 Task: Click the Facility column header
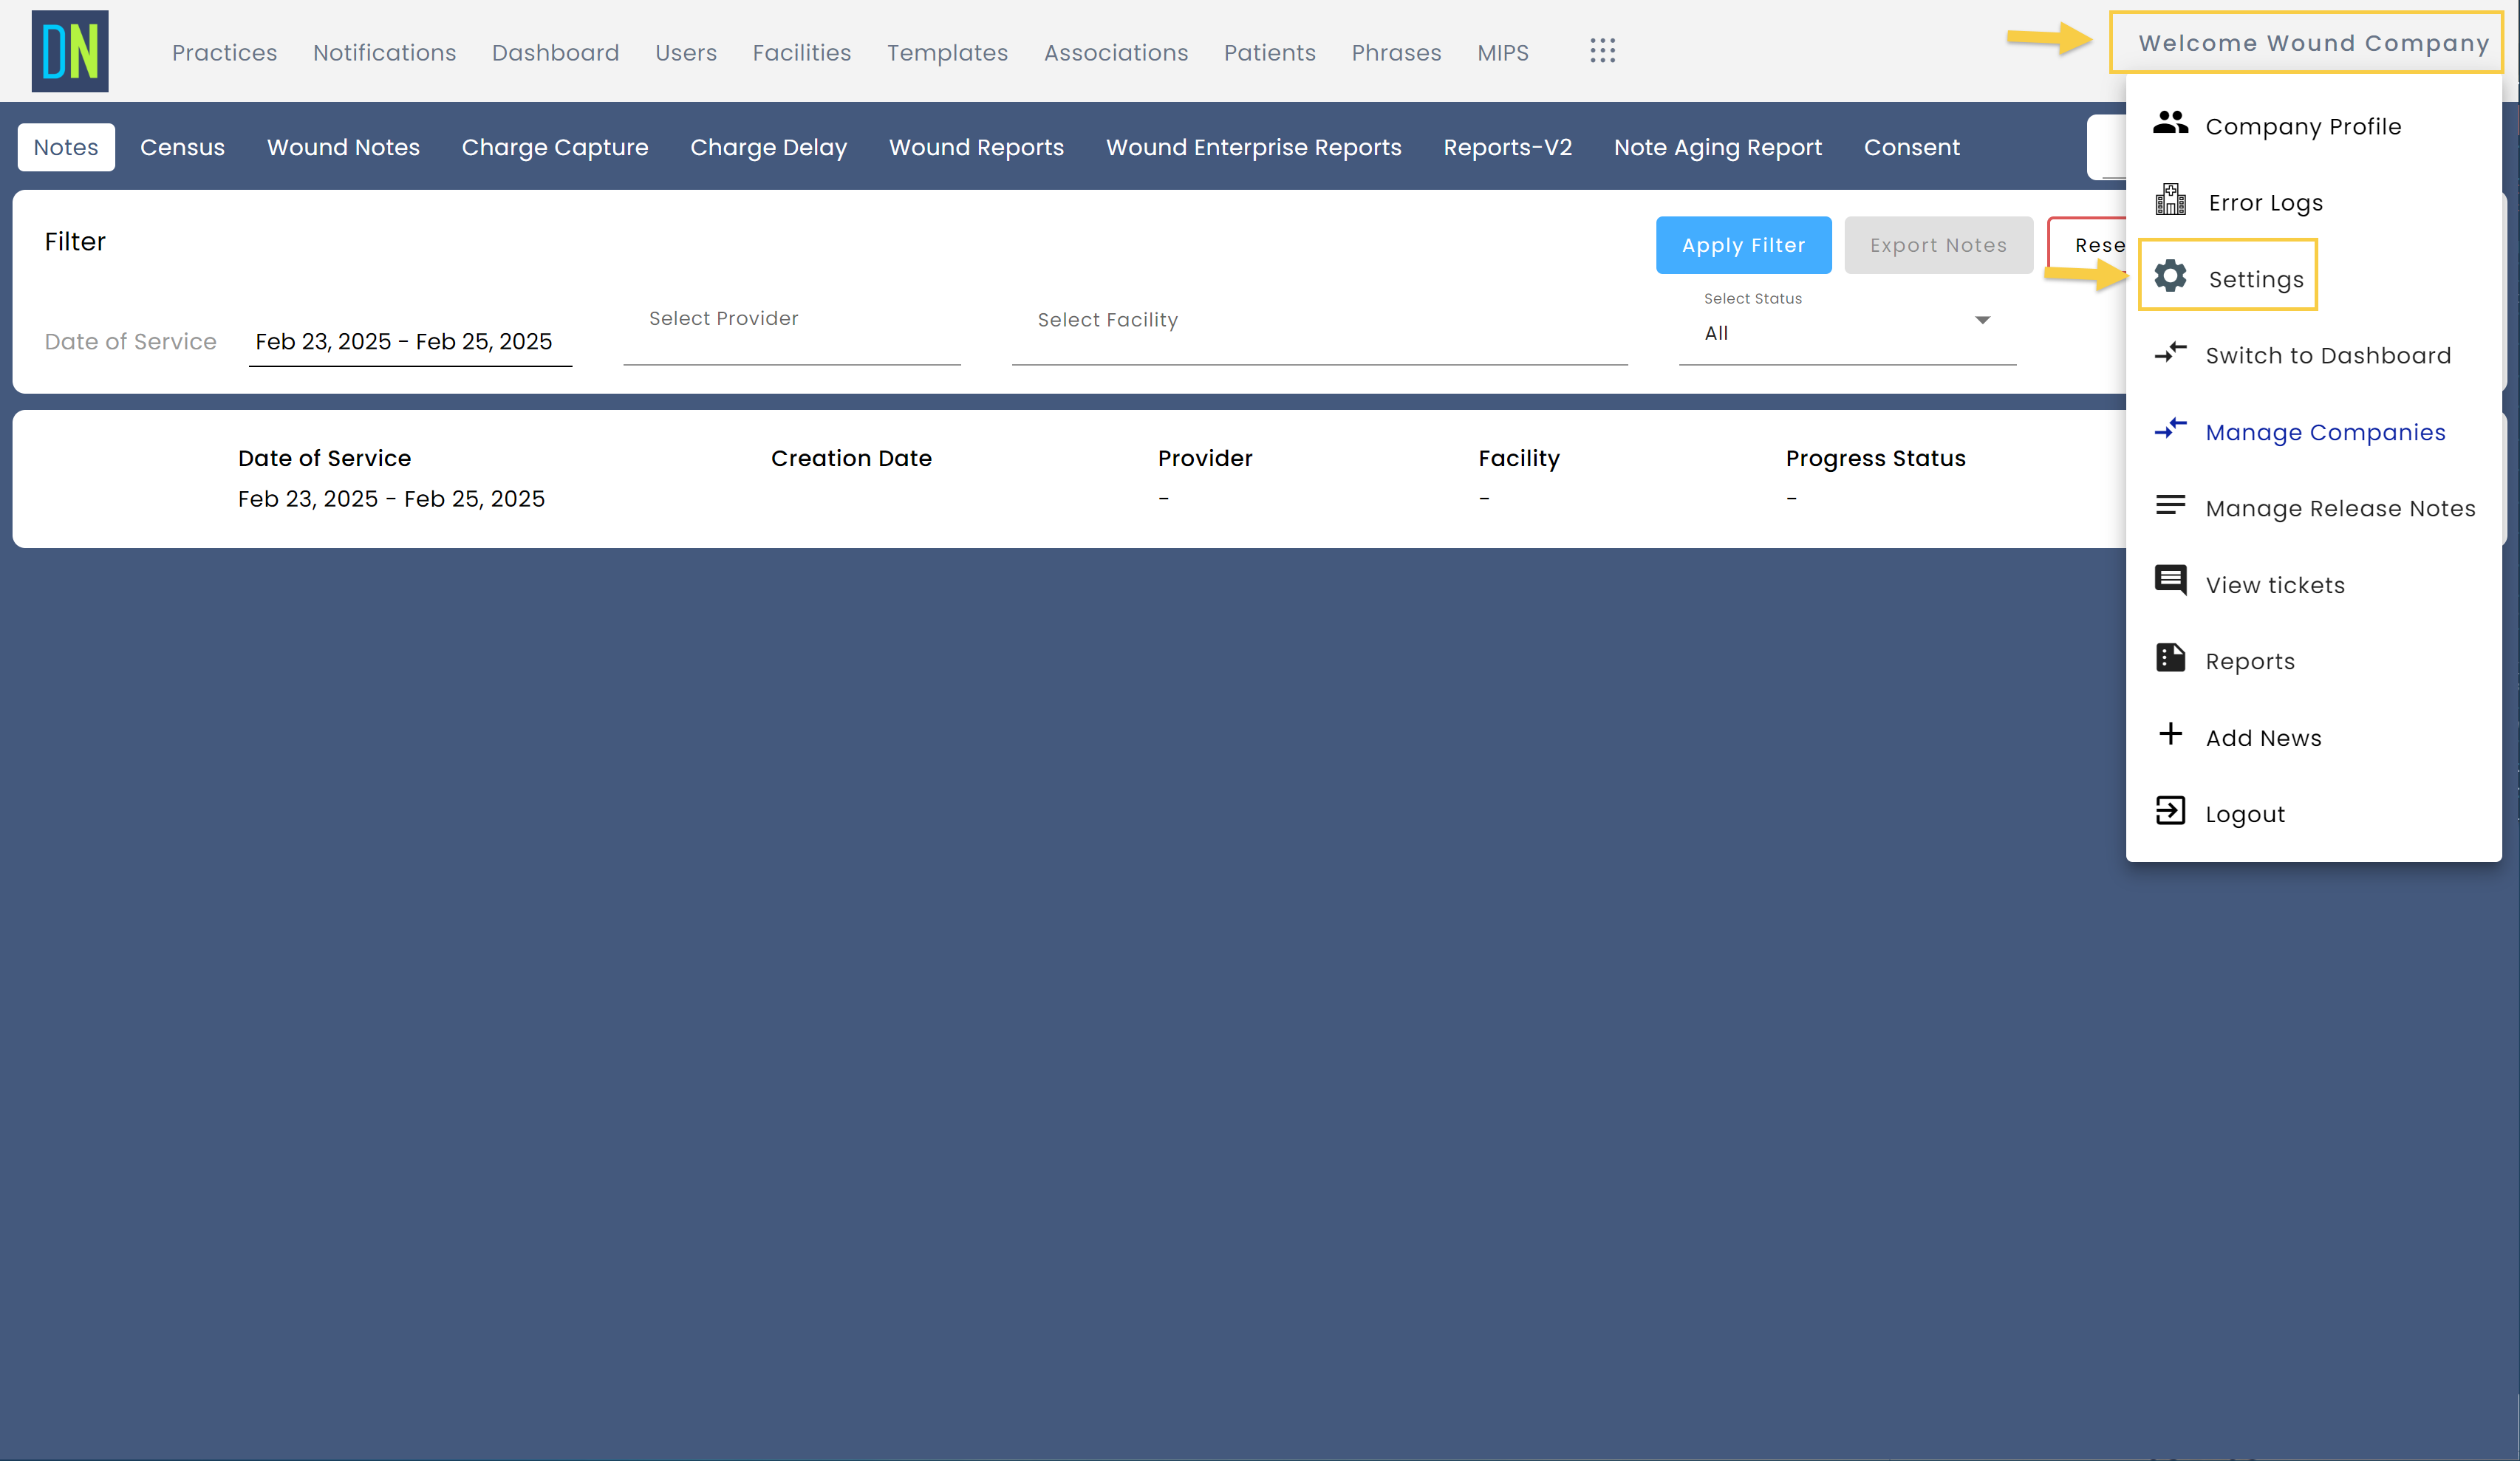(x=1519, y=458)
